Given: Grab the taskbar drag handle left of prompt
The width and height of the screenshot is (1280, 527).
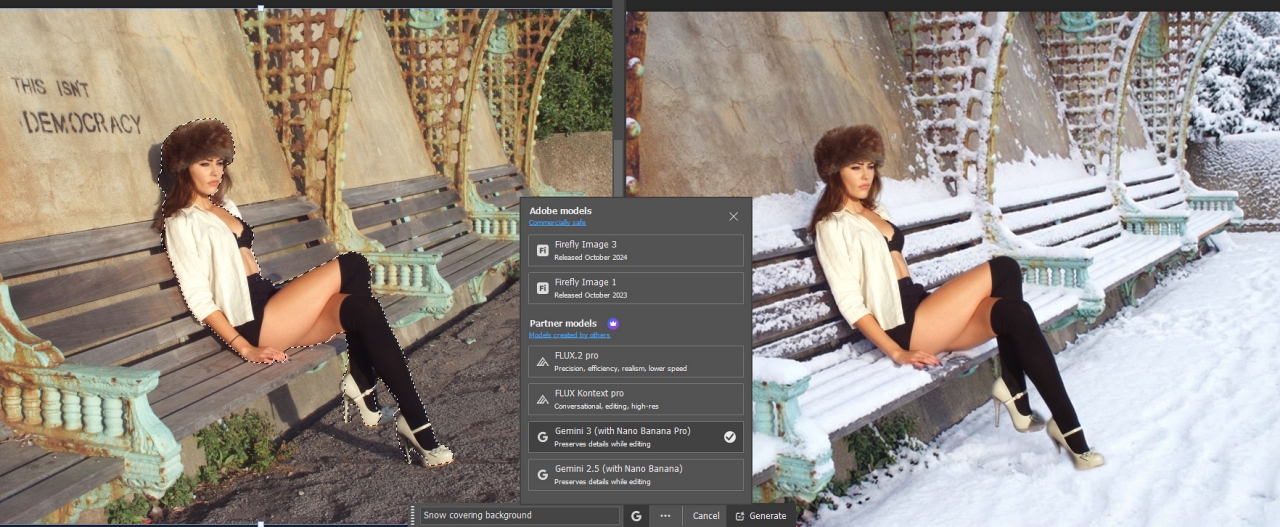Looking at the screenshot, I should pyautogui.click(x=412, y=516).
